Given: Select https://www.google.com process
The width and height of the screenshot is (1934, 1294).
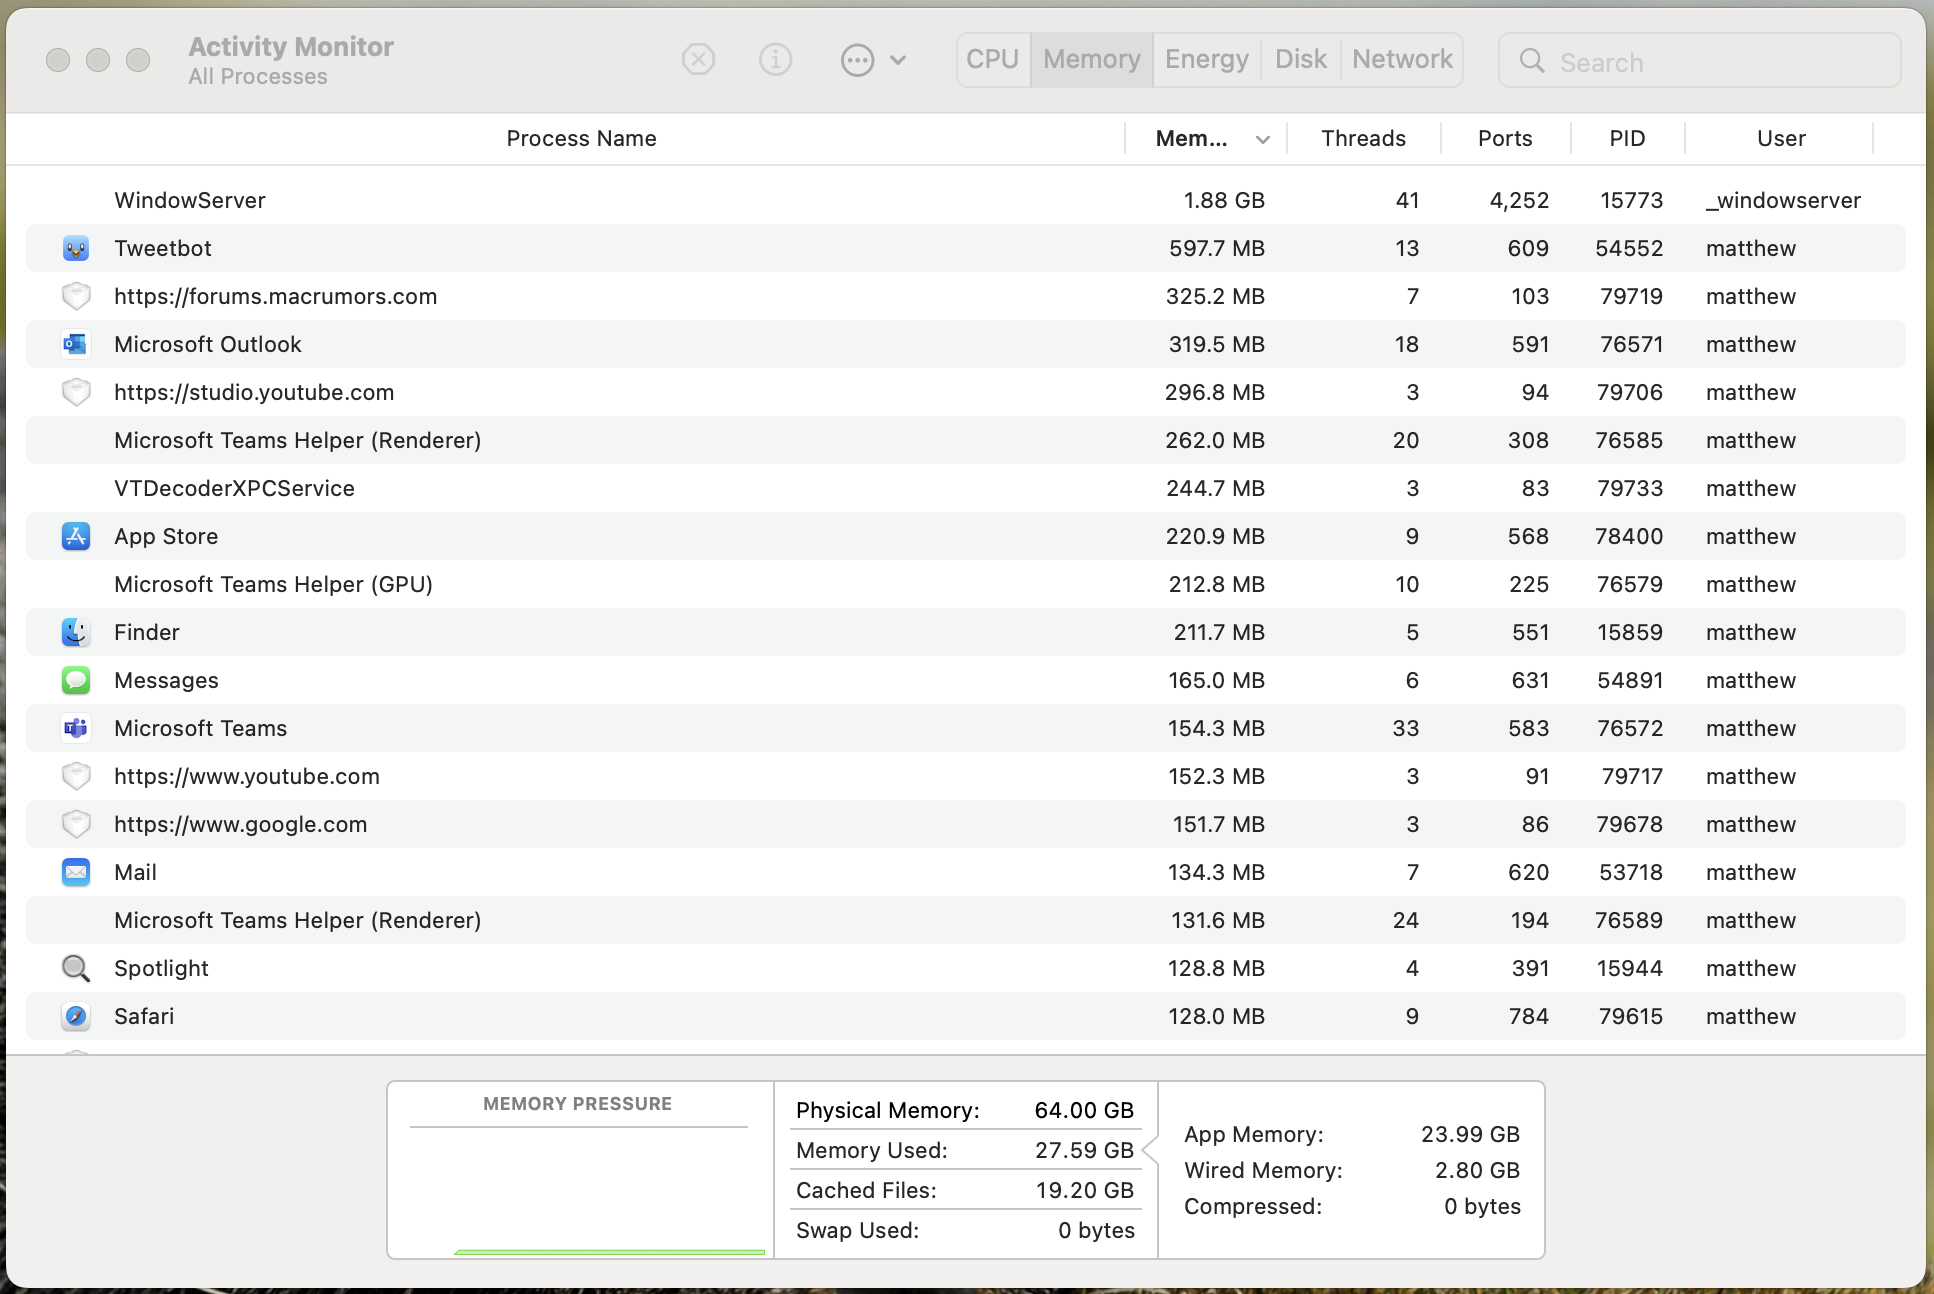Looking at the screenshot, I should point(241,824).
